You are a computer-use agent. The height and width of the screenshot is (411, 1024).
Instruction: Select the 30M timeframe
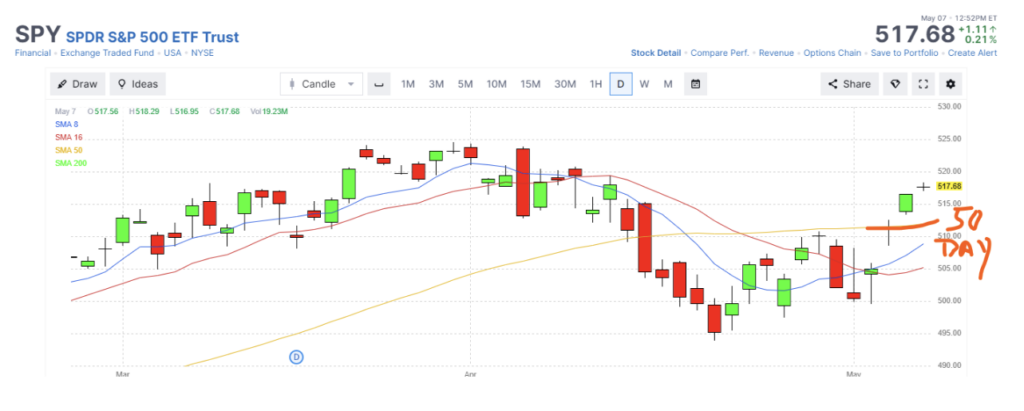coord(565,84)
